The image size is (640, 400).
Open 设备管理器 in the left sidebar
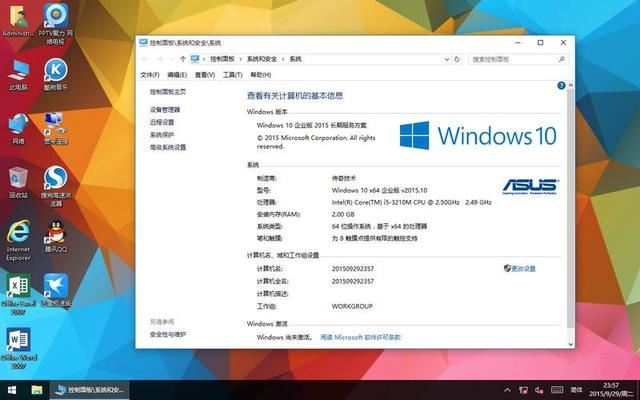(x=165, y=109)
